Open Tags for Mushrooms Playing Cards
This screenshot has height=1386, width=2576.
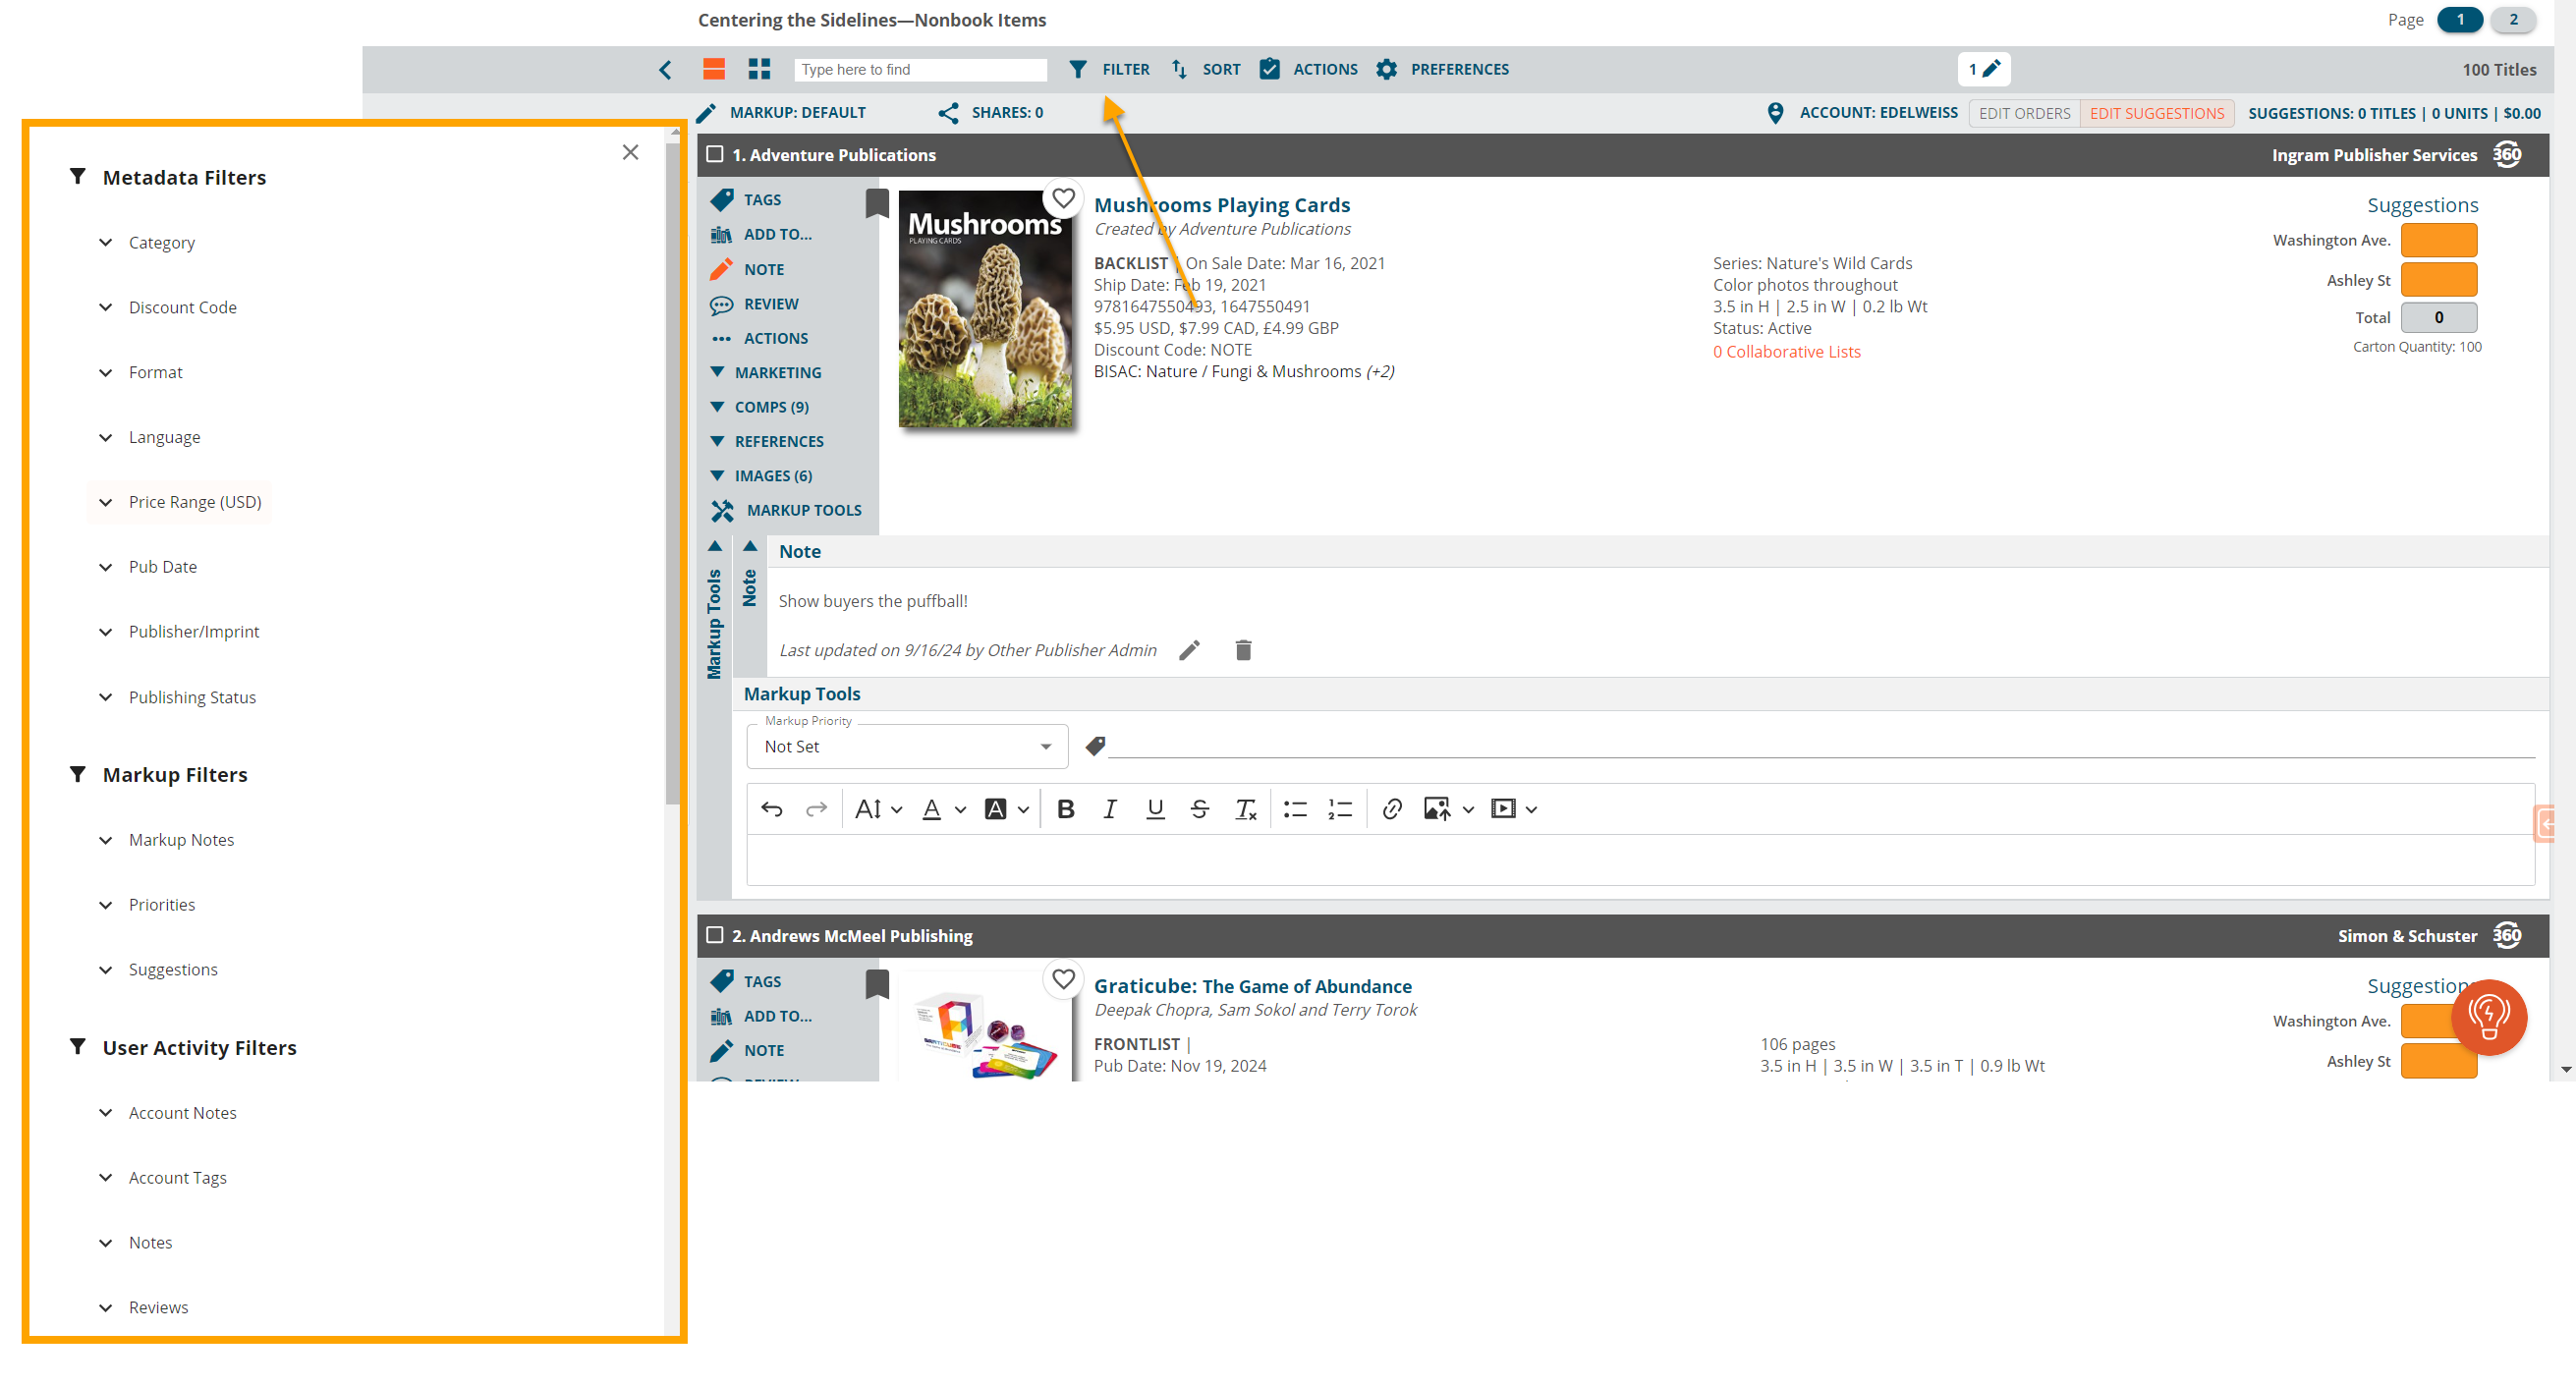point(746,200)
